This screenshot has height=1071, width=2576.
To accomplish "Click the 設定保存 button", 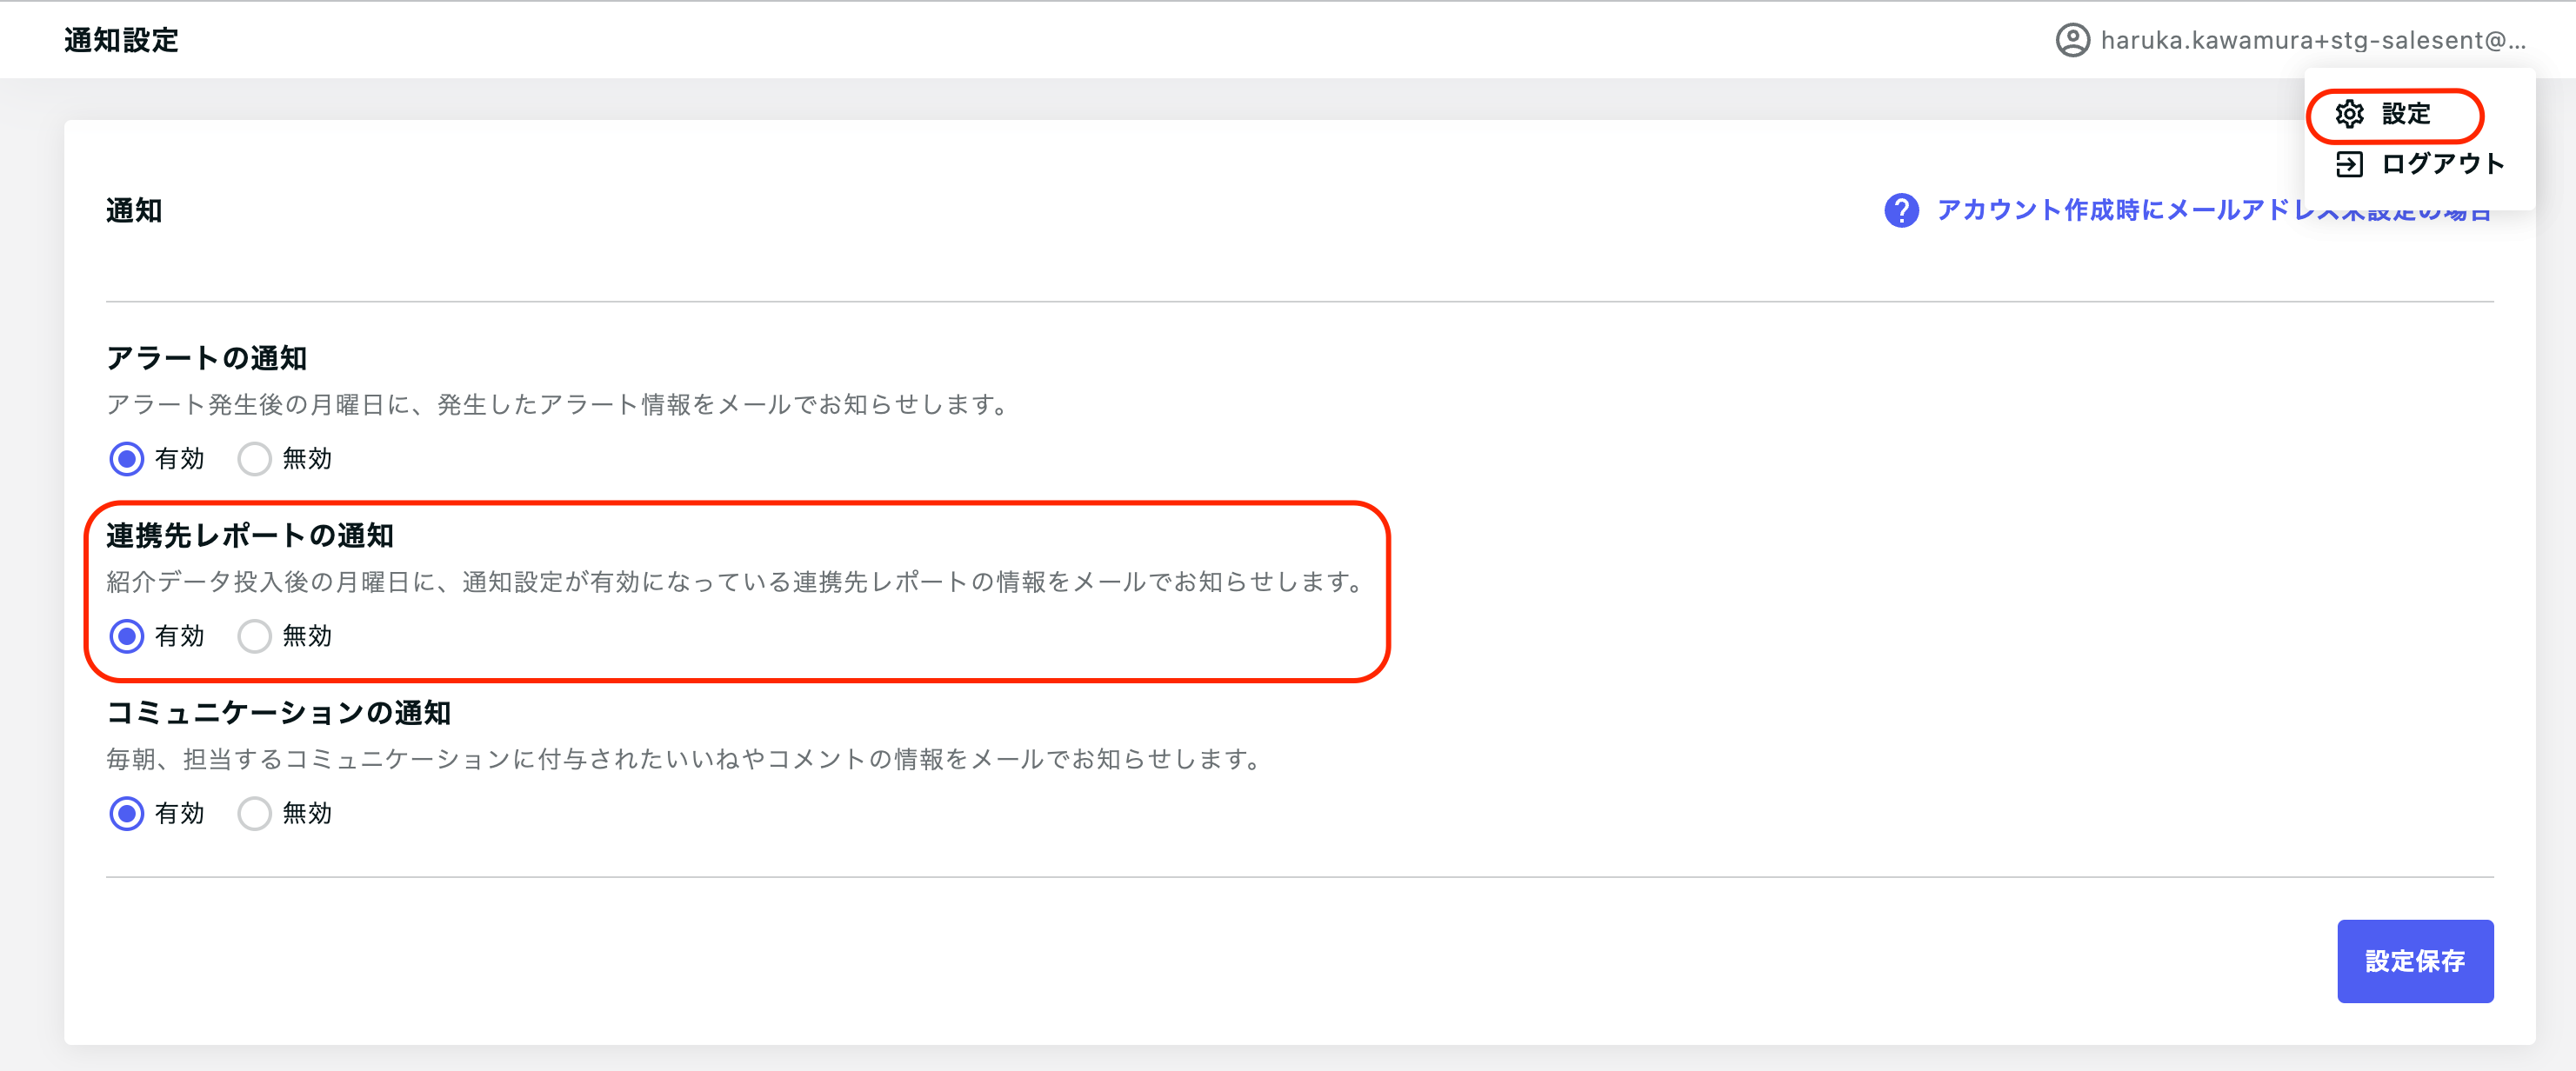I will click(2415, 961).
